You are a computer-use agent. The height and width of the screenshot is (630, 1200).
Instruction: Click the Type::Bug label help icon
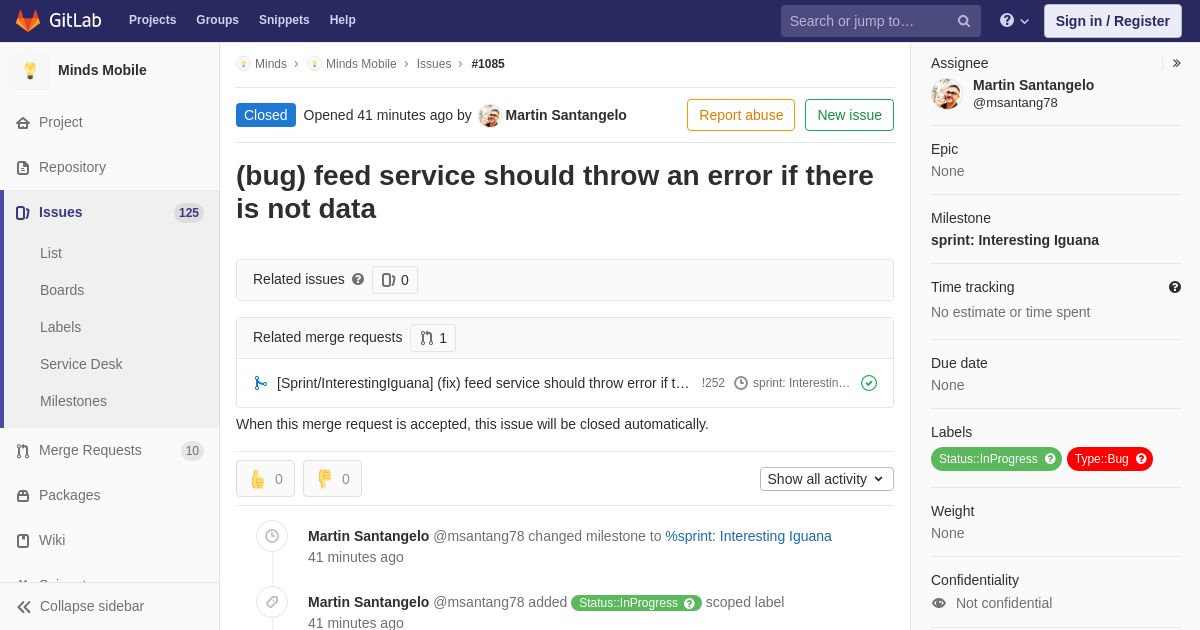(x=1141, y=459)
